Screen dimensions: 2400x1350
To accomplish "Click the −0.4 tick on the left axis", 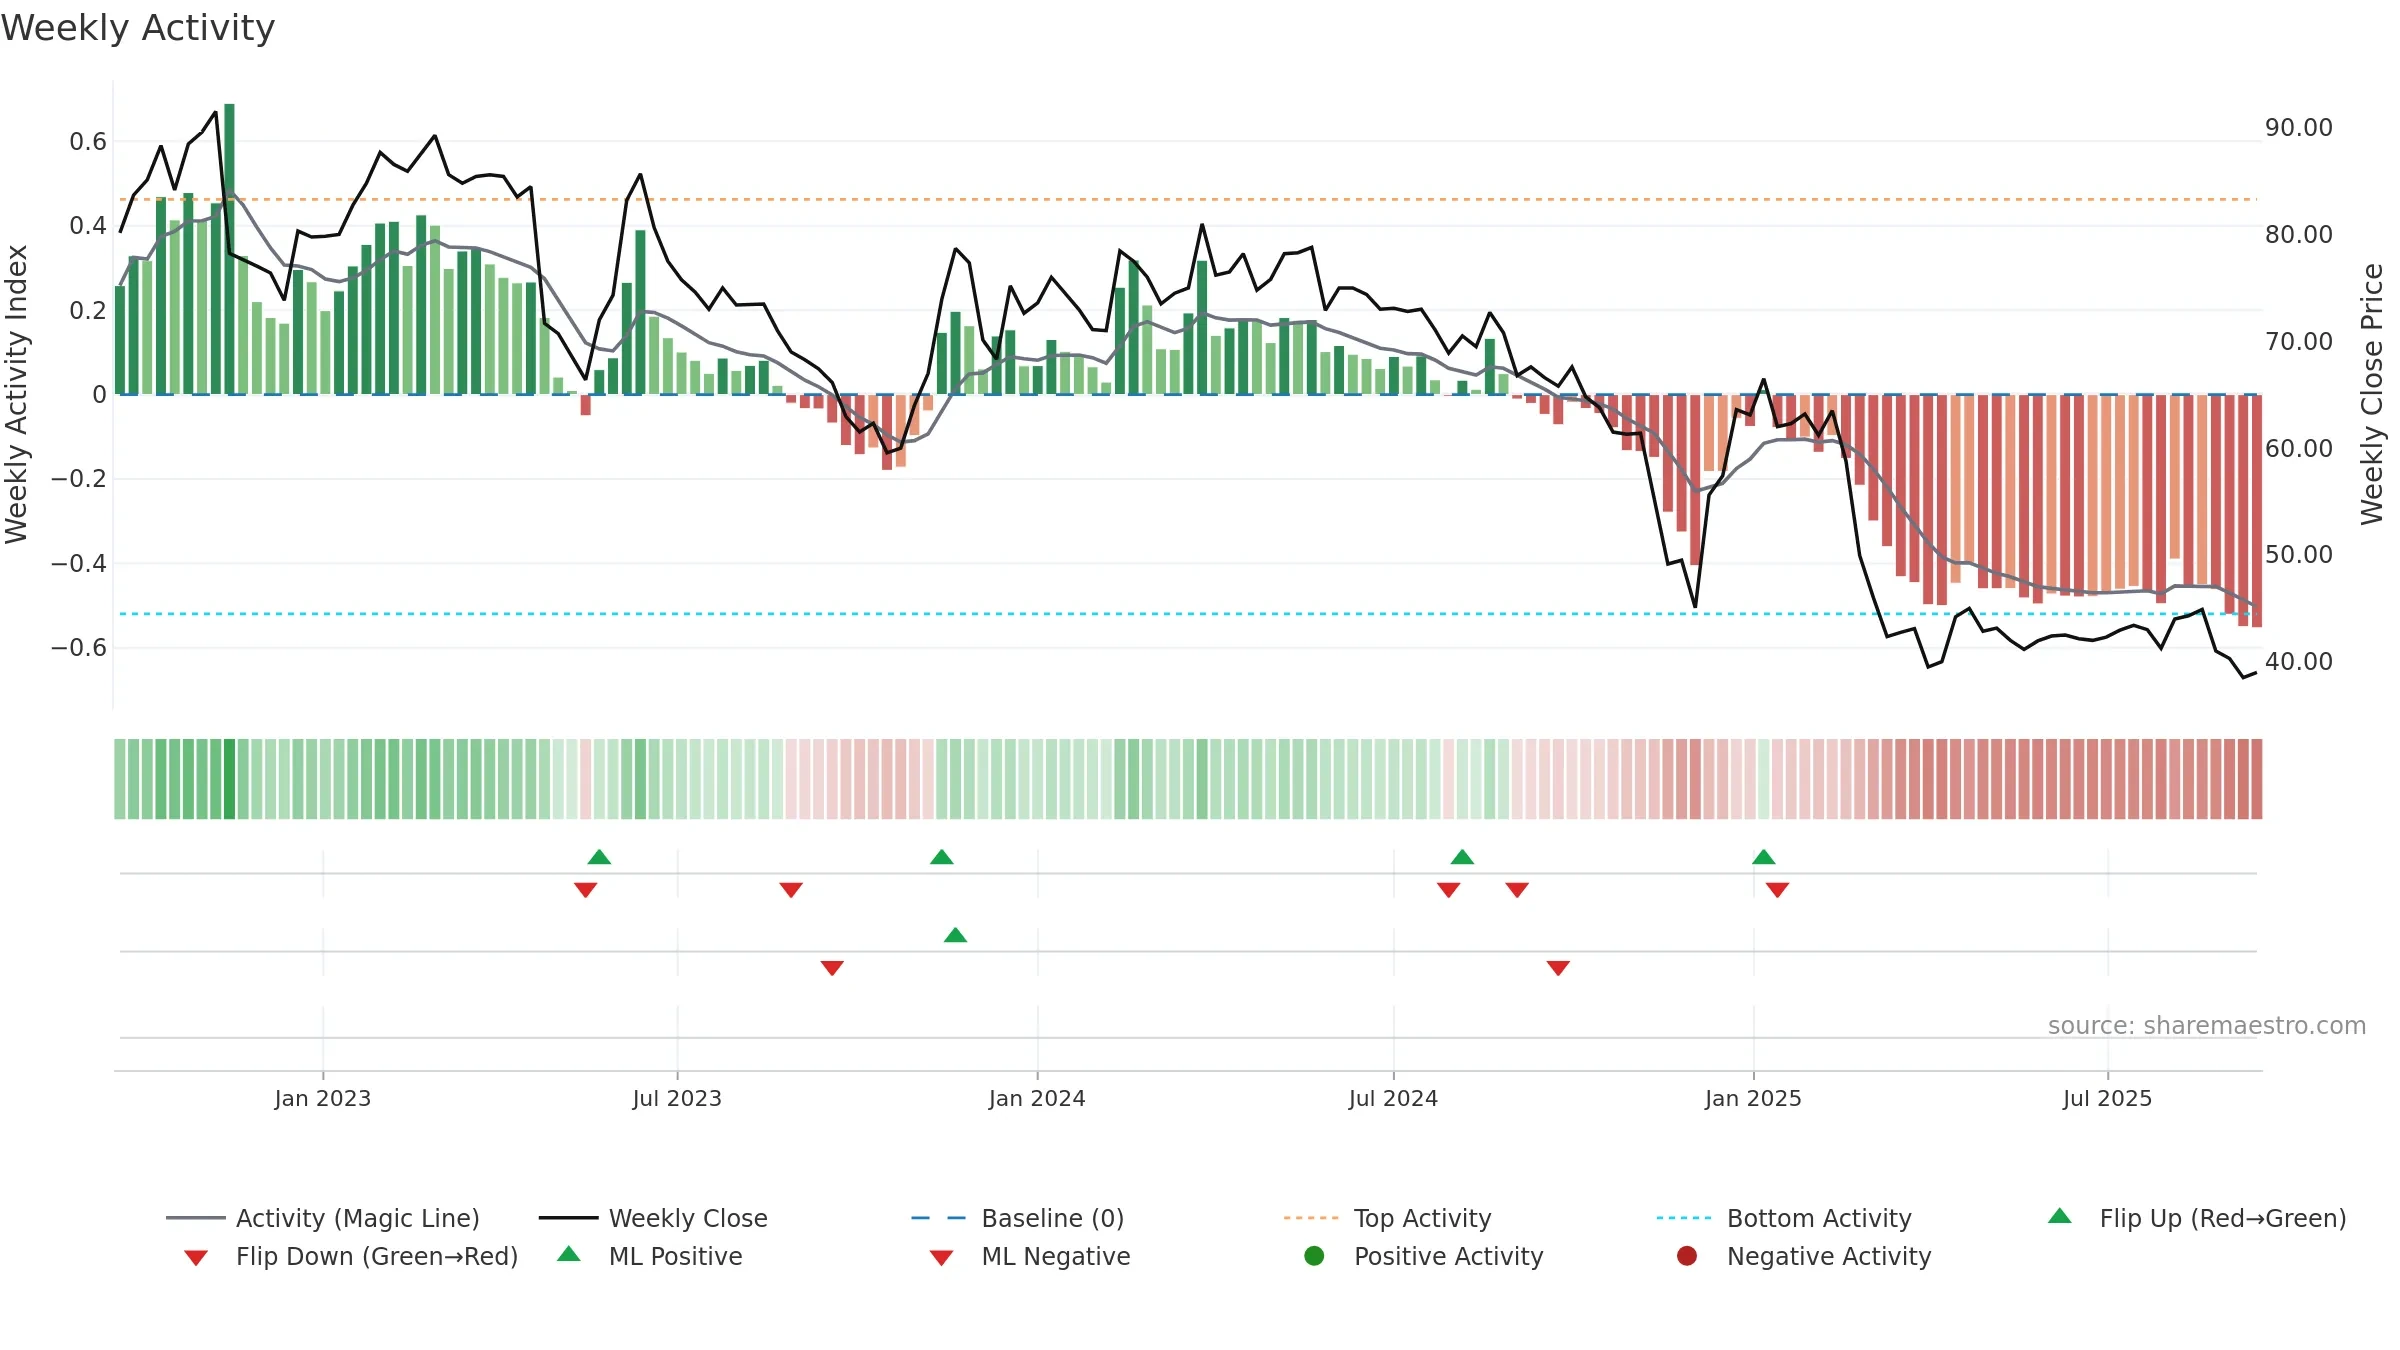I will pyautogui.click(x=78, y=564).
